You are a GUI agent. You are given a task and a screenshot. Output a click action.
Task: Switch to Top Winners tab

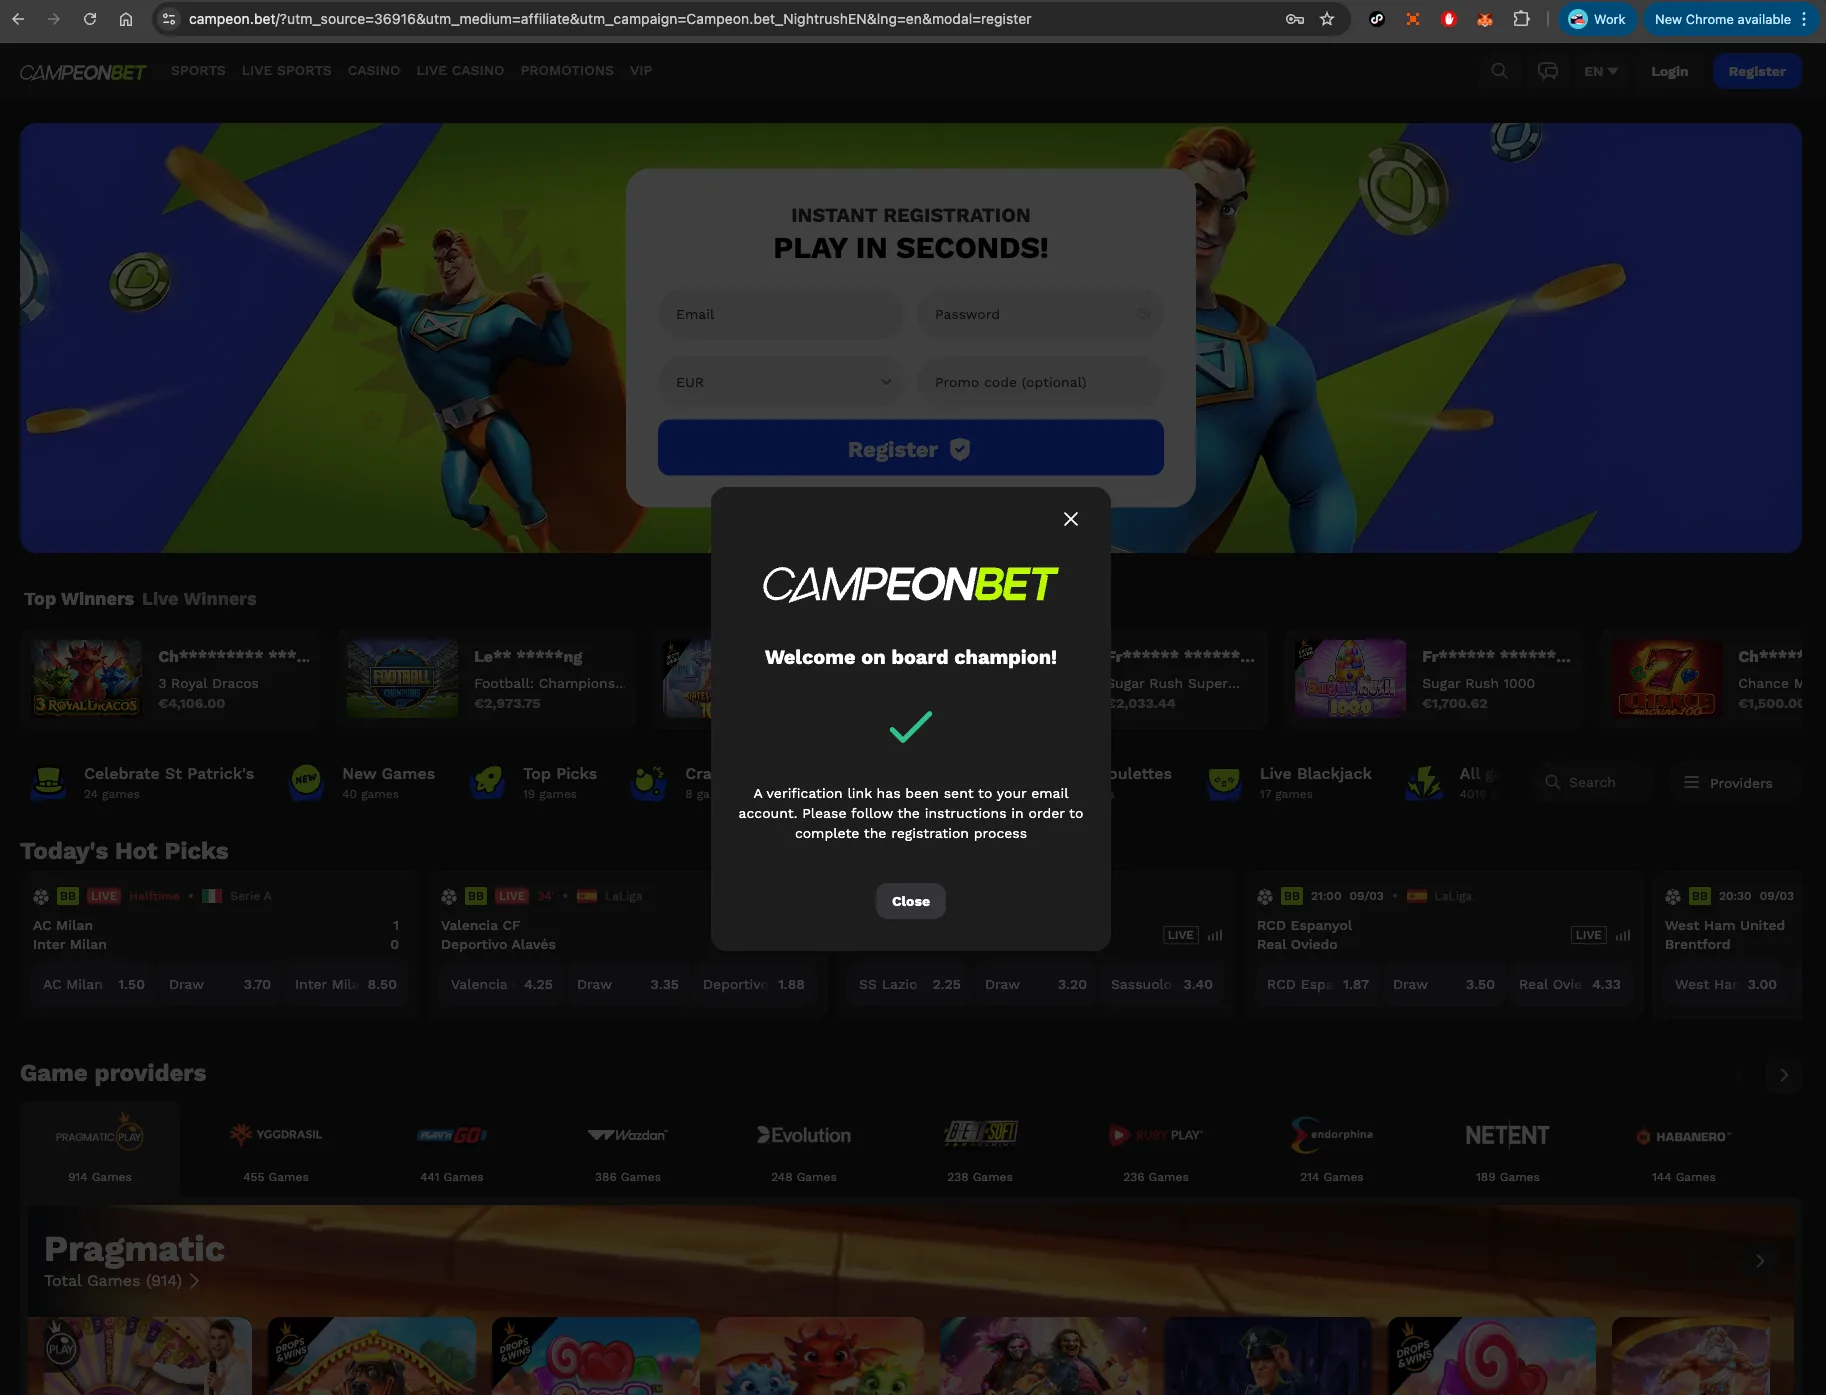tap(79, 599)
